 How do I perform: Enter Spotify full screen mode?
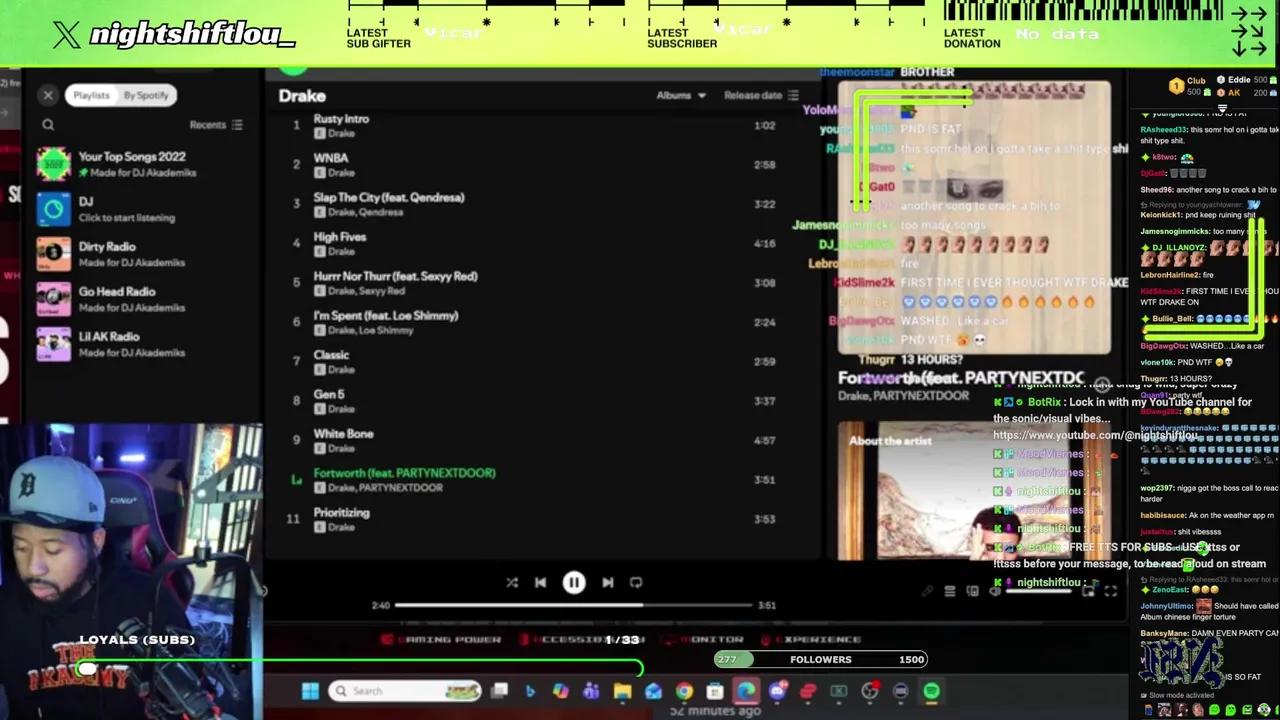tap(1110, 591)
